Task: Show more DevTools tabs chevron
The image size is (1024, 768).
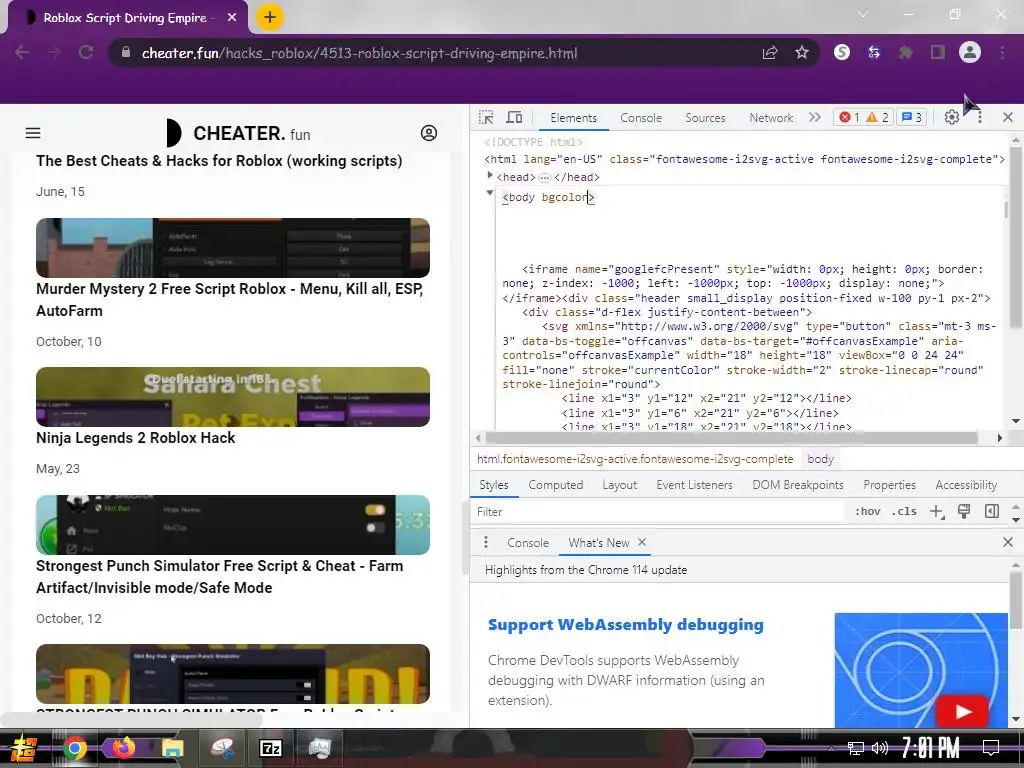Action: 814,118
